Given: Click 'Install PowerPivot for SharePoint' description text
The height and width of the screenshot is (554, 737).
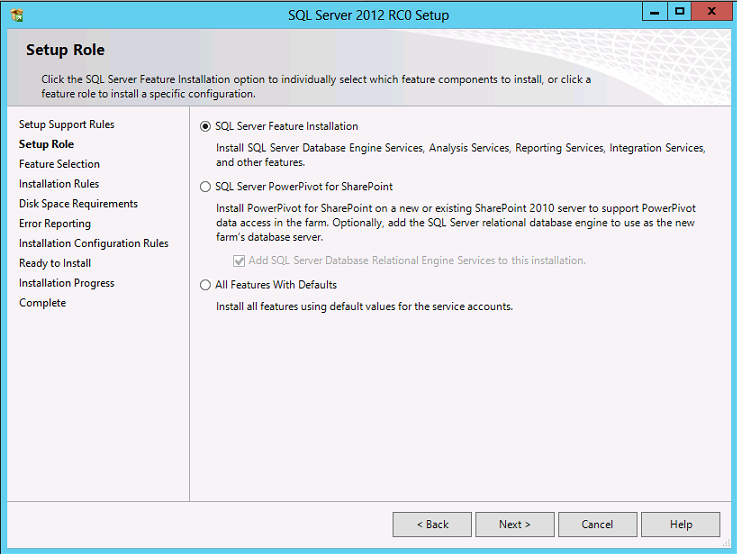Looking at the screenshot, I should click(455, 223).
